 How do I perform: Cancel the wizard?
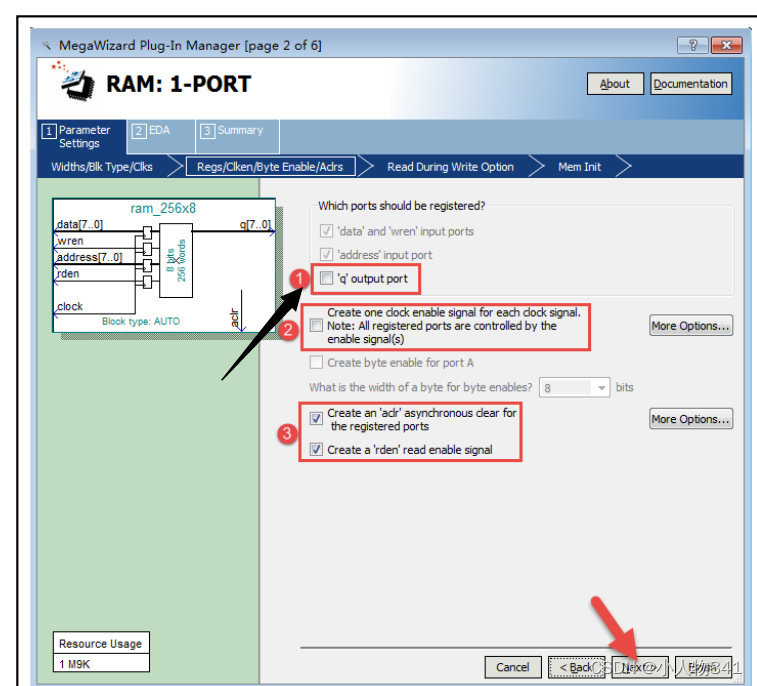point(513,667)
